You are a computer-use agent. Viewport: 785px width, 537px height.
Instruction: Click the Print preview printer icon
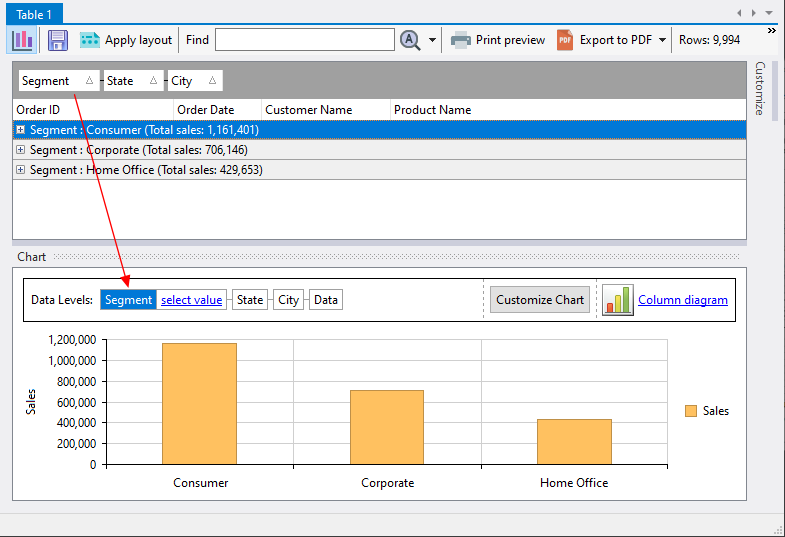(x=461, y=40)
